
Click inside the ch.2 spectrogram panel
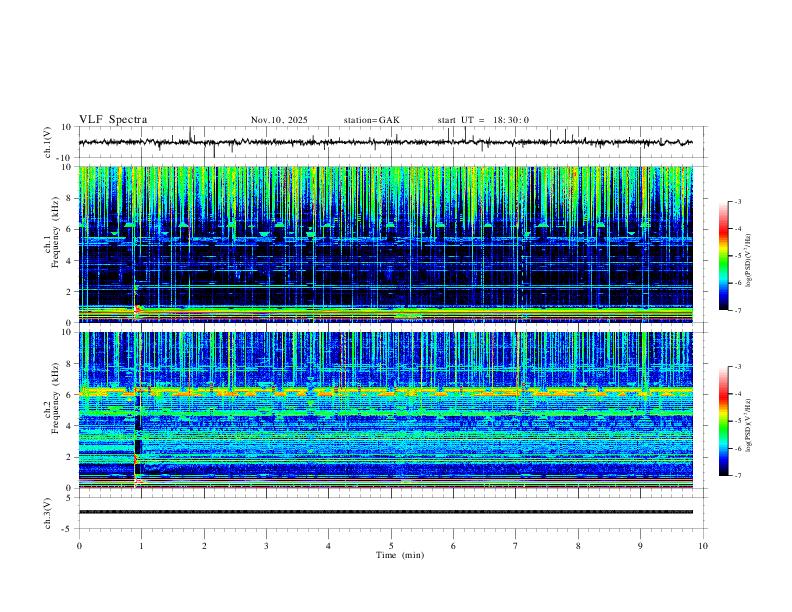pos(385,410)
